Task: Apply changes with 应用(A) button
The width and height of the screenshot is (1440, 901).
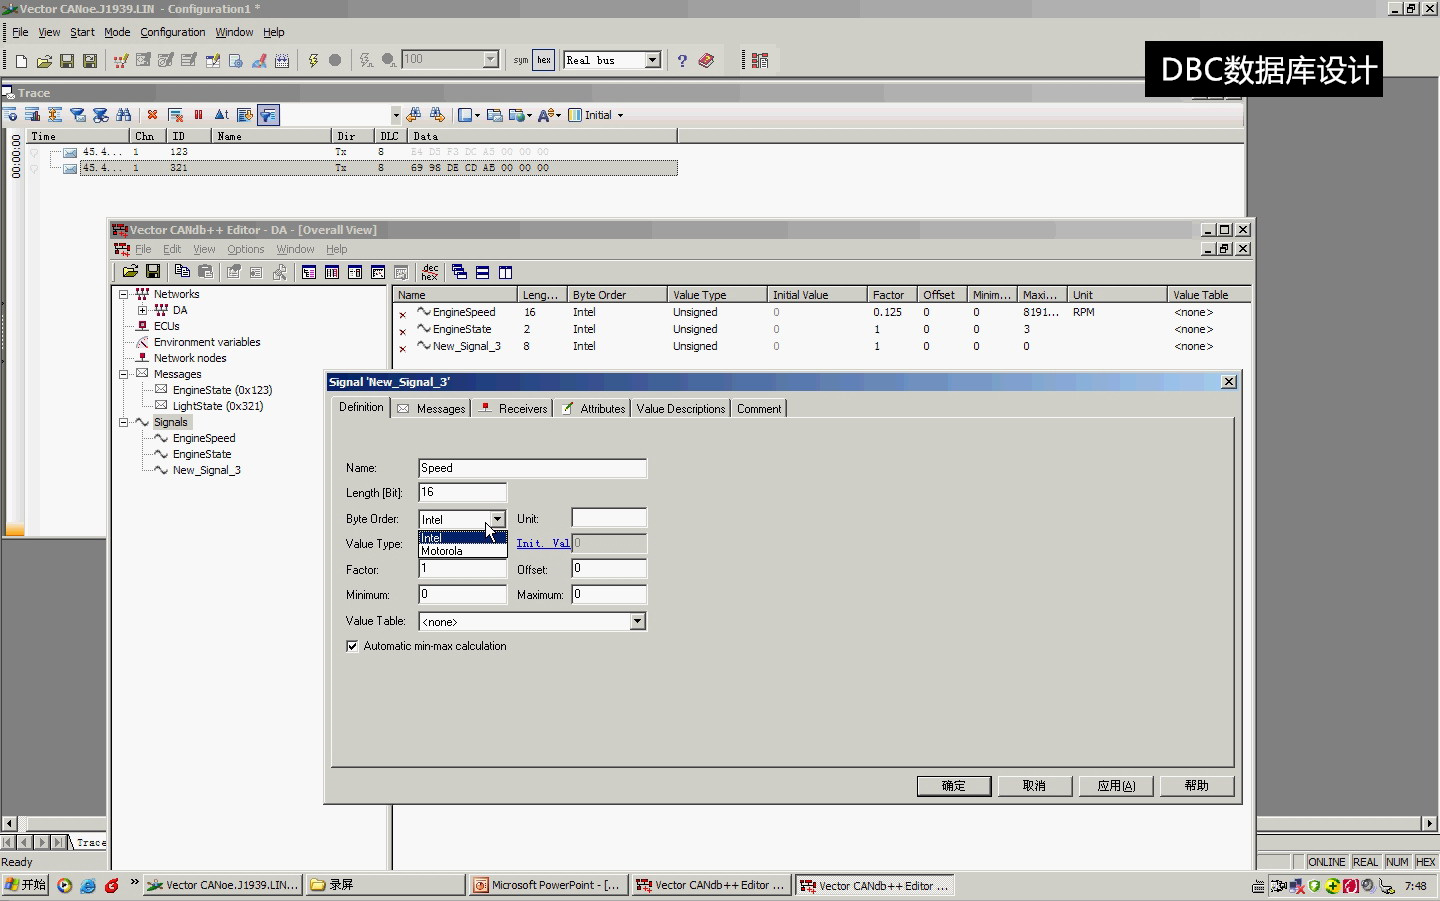Action: click(x=1116, y=786)
